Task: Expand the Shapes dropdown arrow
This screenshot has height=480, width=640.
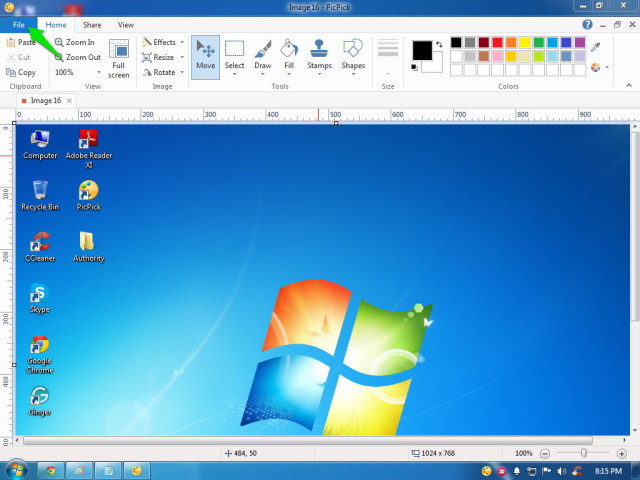Action: (353, 74)
